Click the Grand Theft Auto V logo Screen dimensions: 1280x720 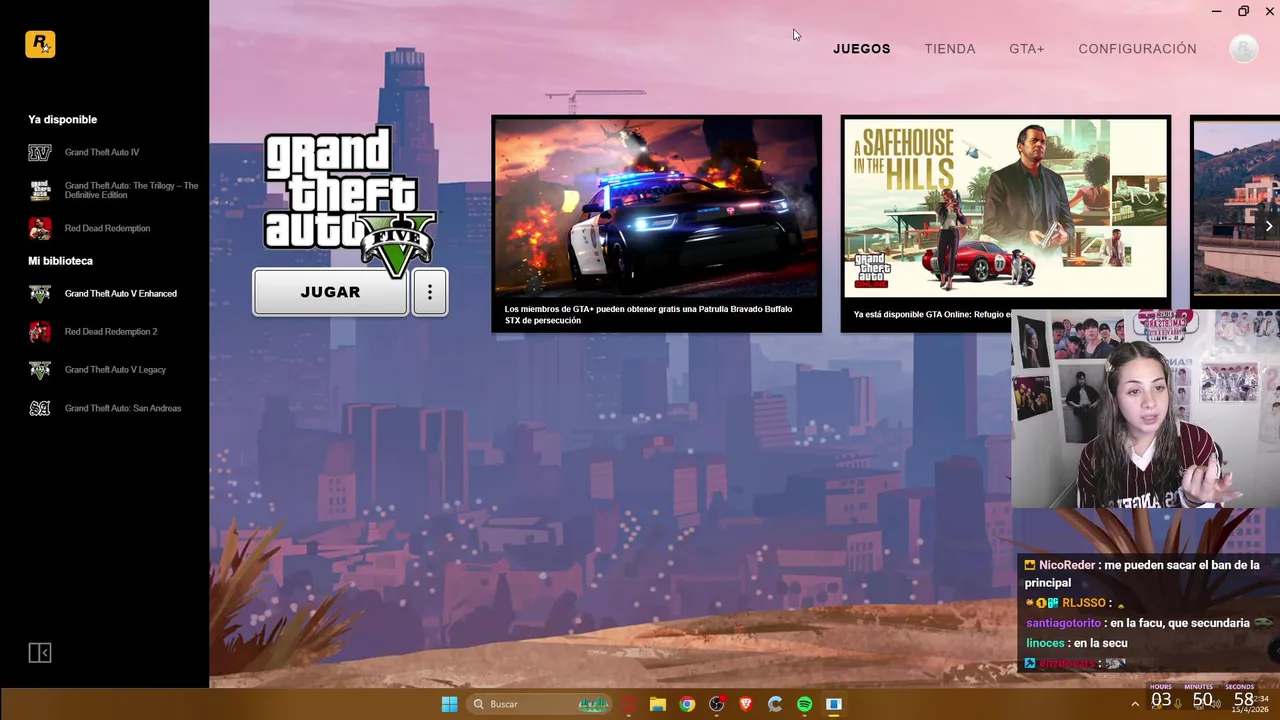(x=349, y=201)
